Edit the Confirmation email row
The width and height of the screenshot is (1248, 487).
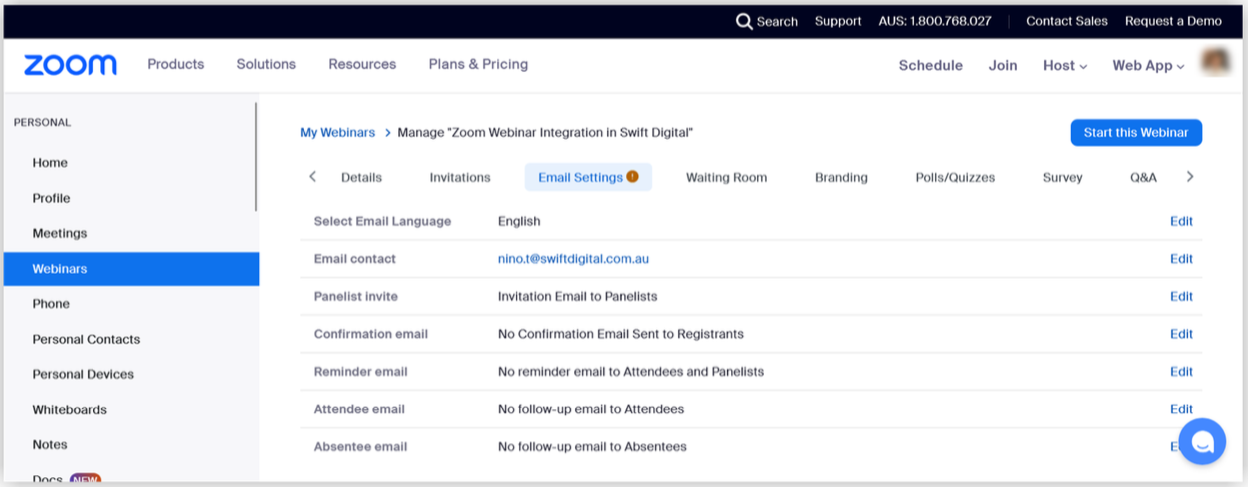[x=1181, y=334]
